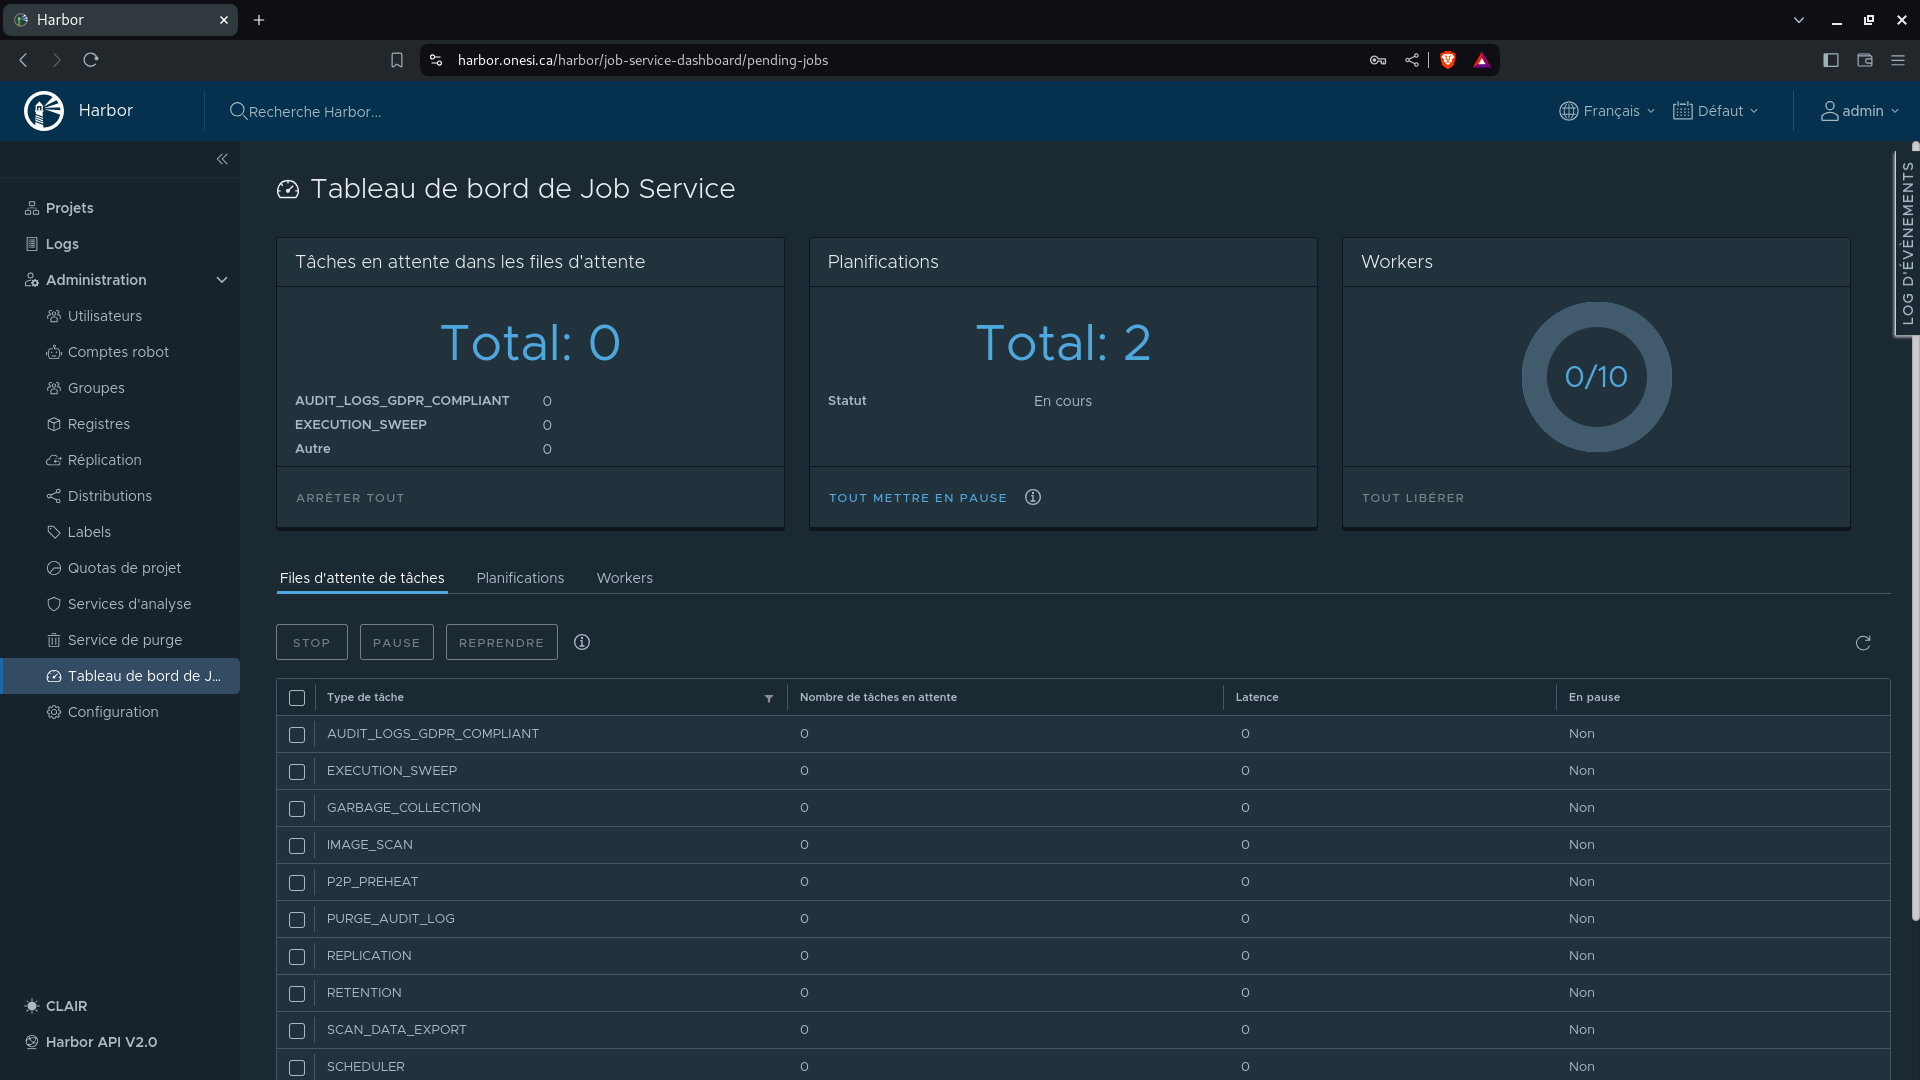
Task: Click the ARRÊTER TOUT button
Action: [349, 497]
